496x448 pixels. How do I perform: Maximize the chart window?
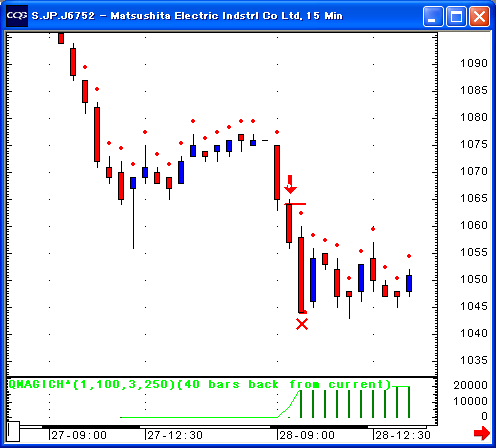456,16
